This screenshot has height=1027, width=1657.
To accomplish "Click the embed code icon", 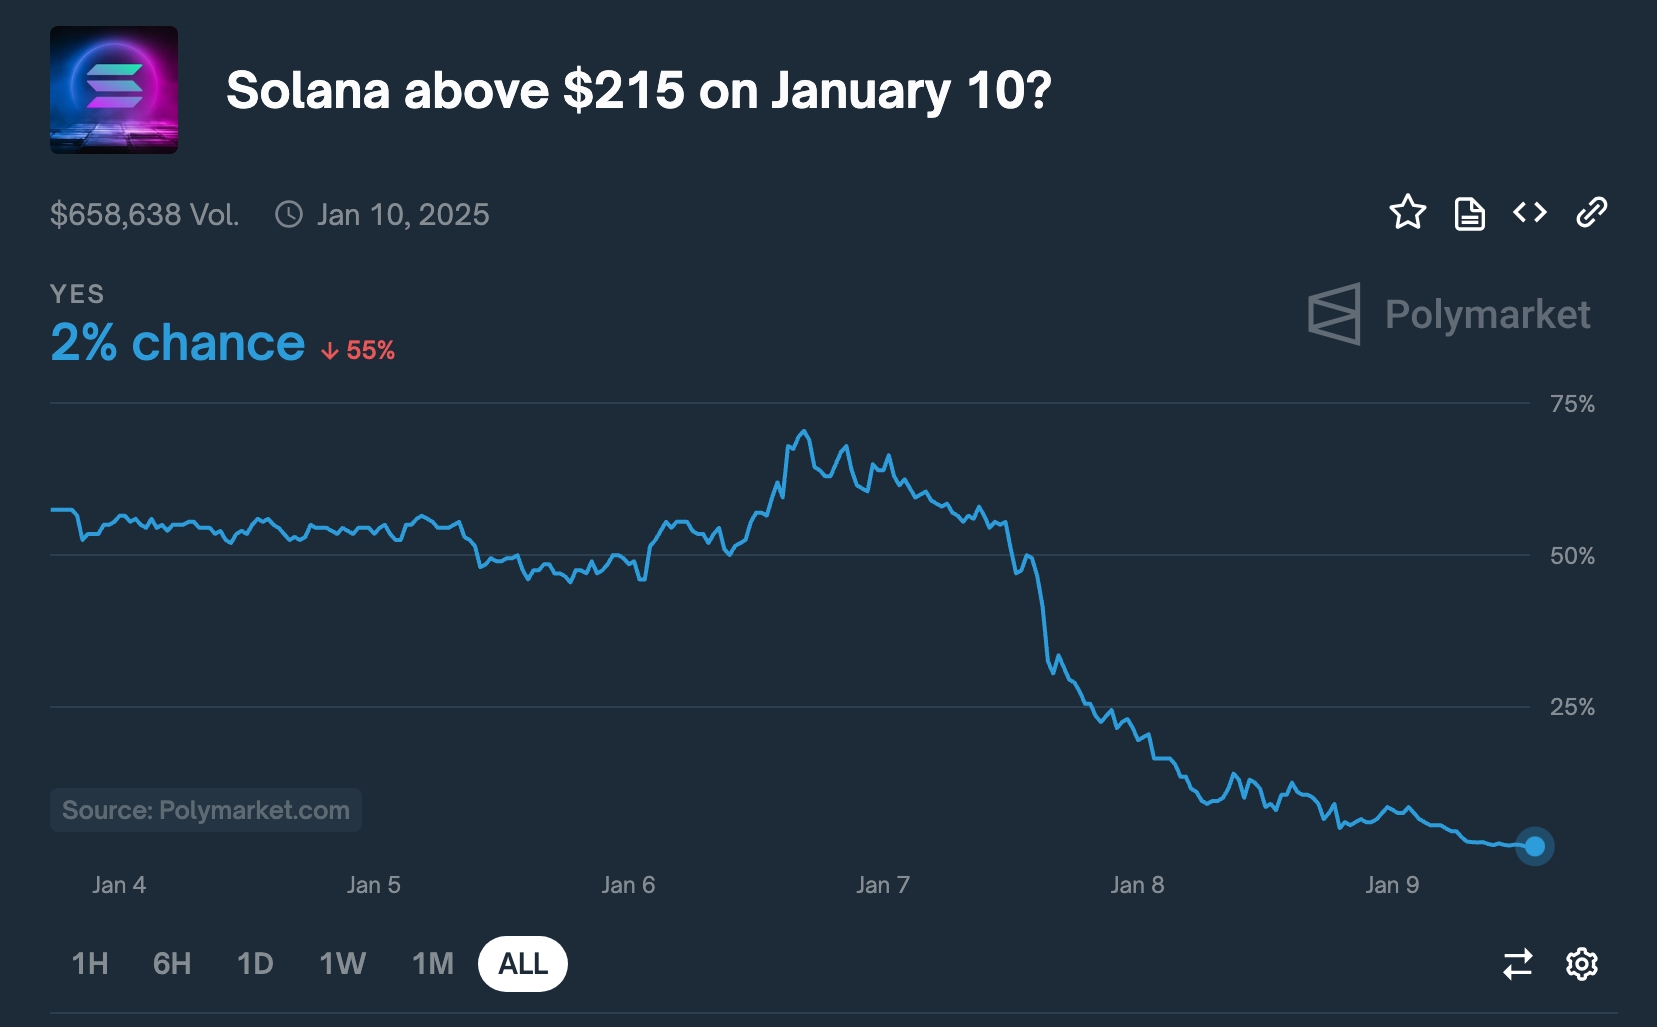I will pyautogui.click(x=1530, y=212).
